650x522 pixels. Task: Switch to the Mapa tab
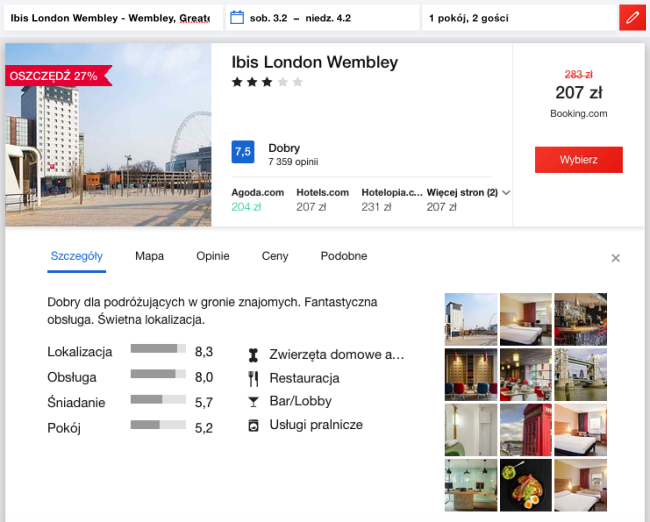[x=150, y=256]
